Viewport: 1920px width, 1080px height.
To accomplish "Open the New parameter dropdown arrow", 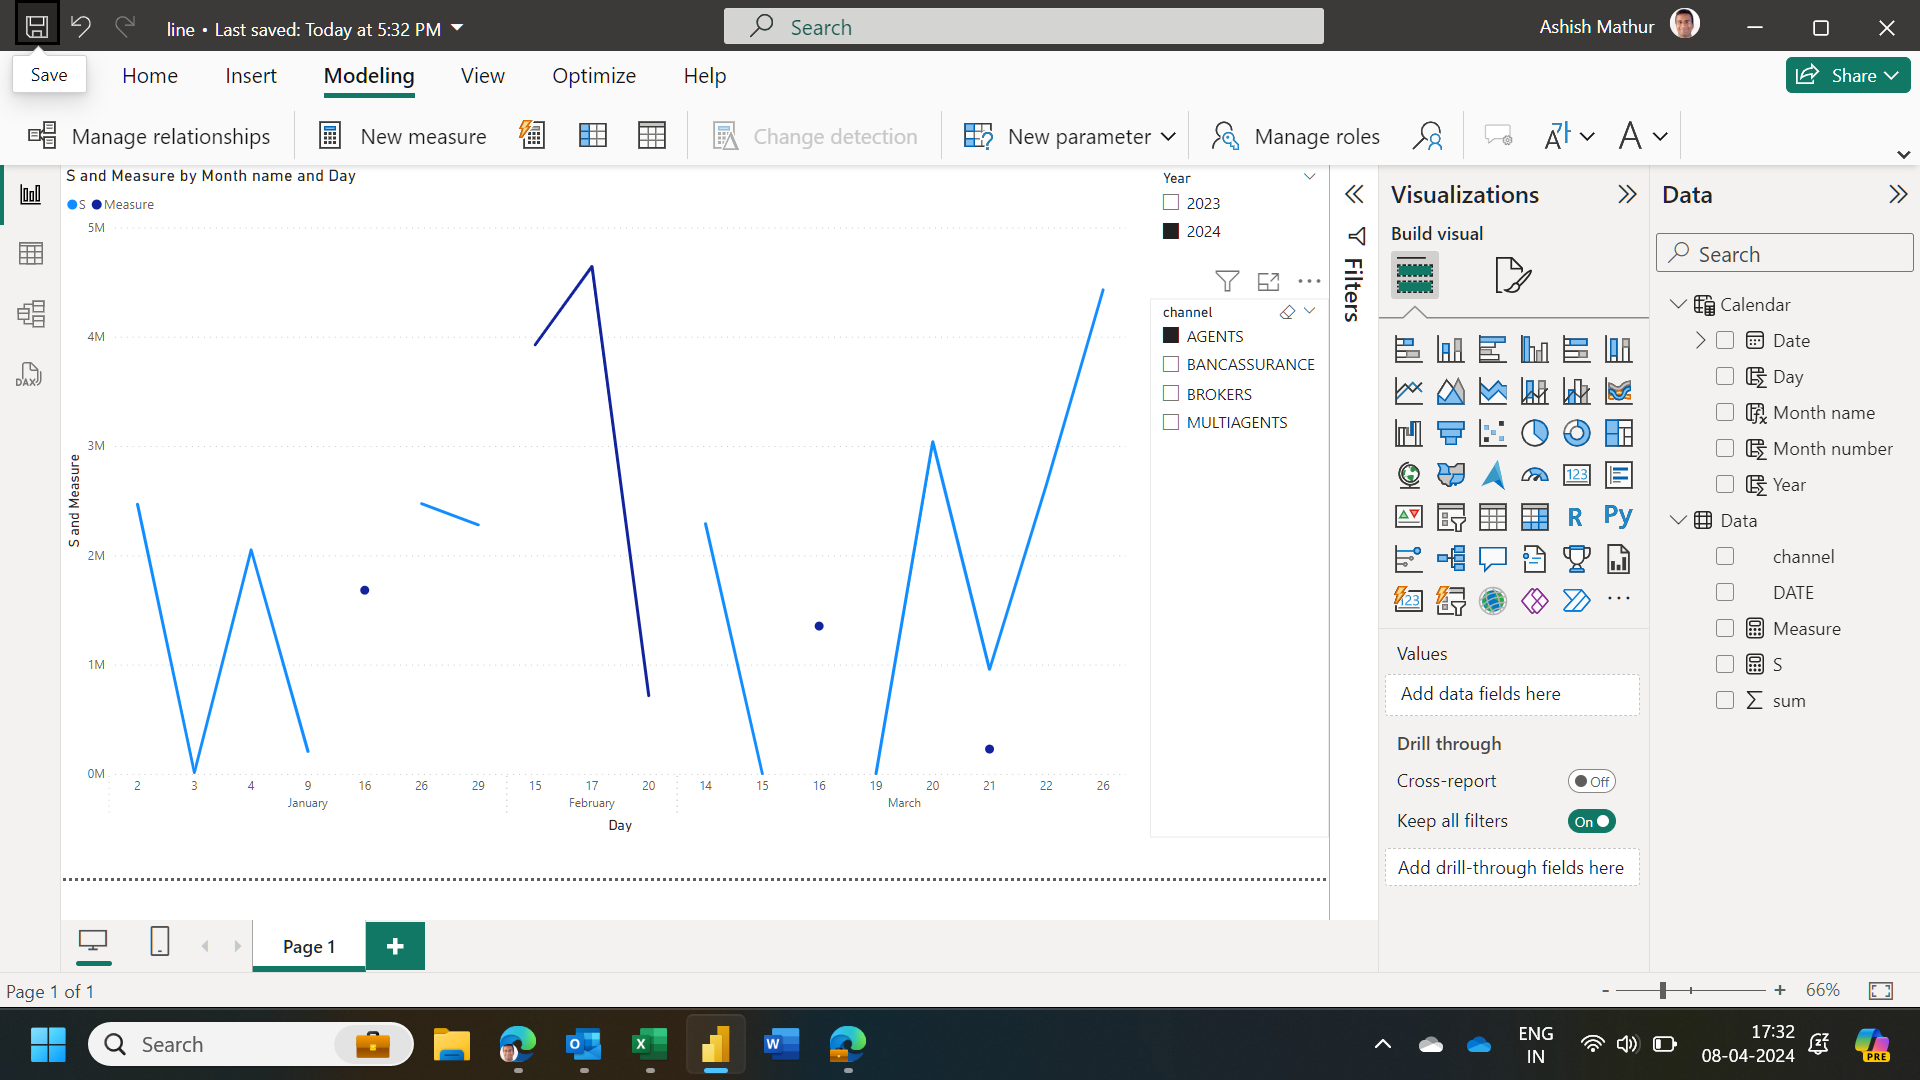I will pyautogui.click(x=1168, y=136).
